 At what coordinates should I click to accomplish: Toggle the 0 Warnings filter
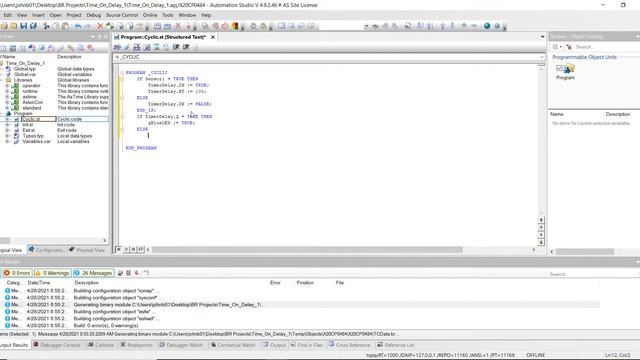53,273
